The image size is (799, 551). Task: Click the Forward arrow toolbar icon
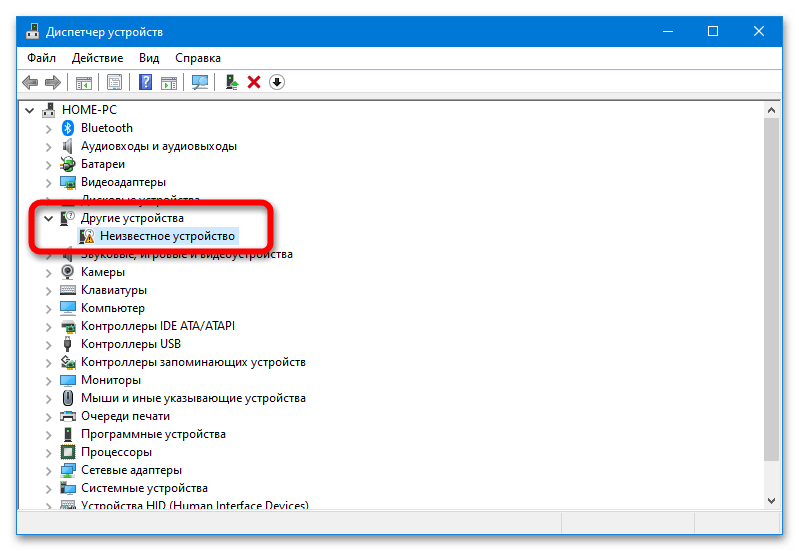click(x=53, y=82)
